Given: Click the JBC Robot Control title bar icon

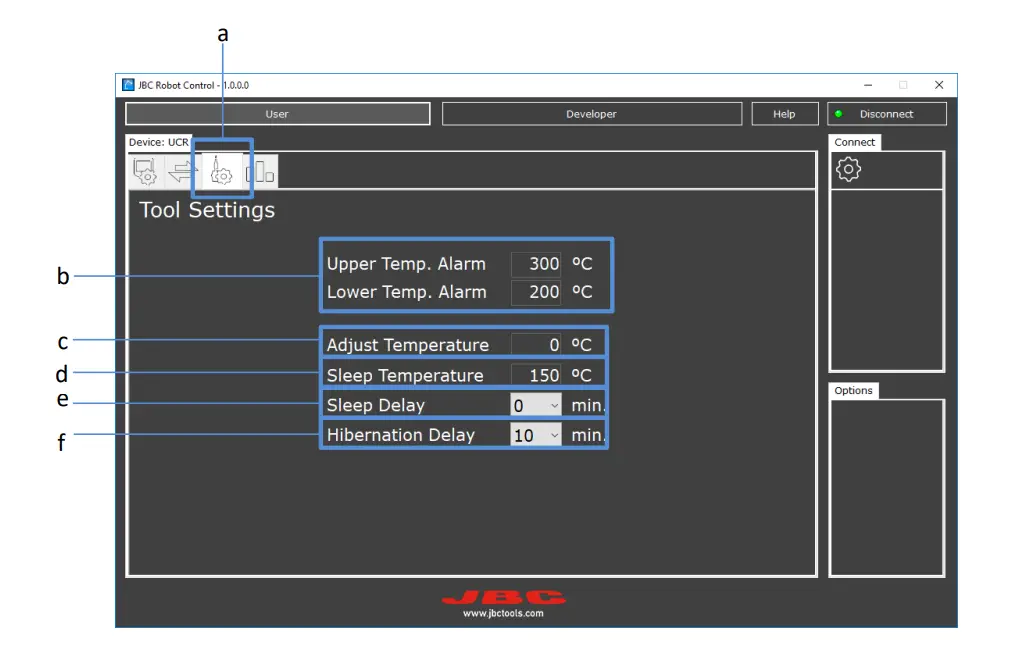Looking at the screenshot, I should (129, 85).
